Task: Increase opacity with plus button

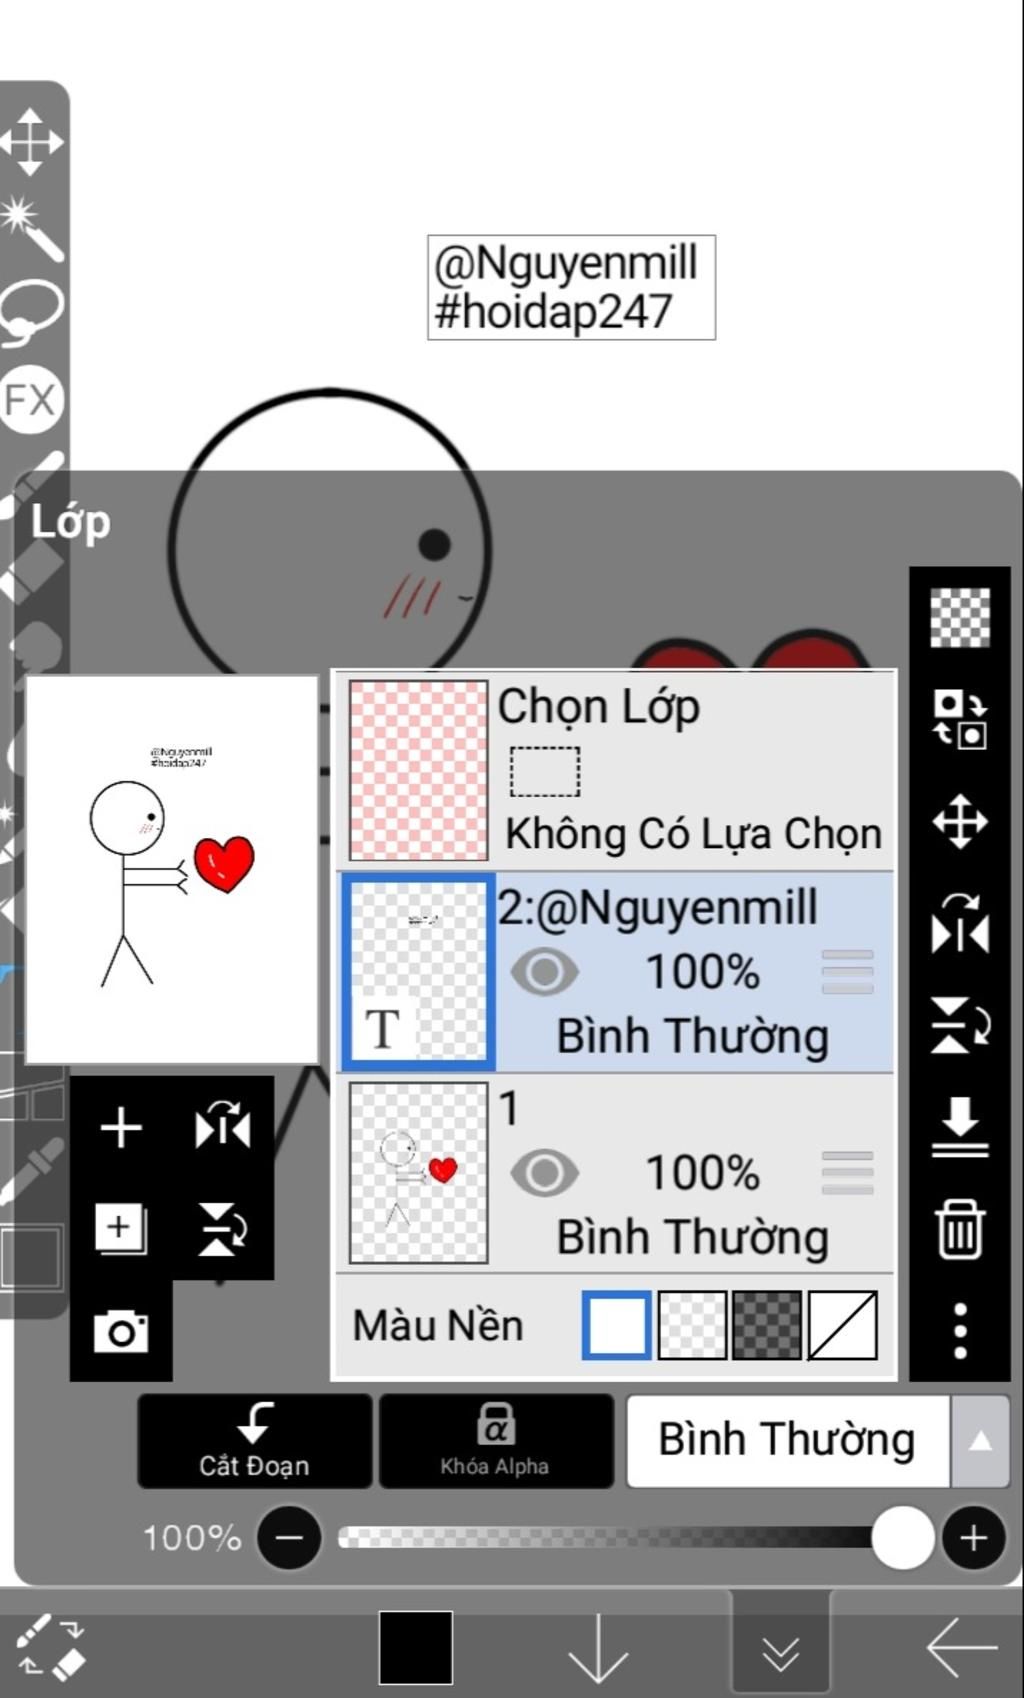Action: pos(973,1538)
